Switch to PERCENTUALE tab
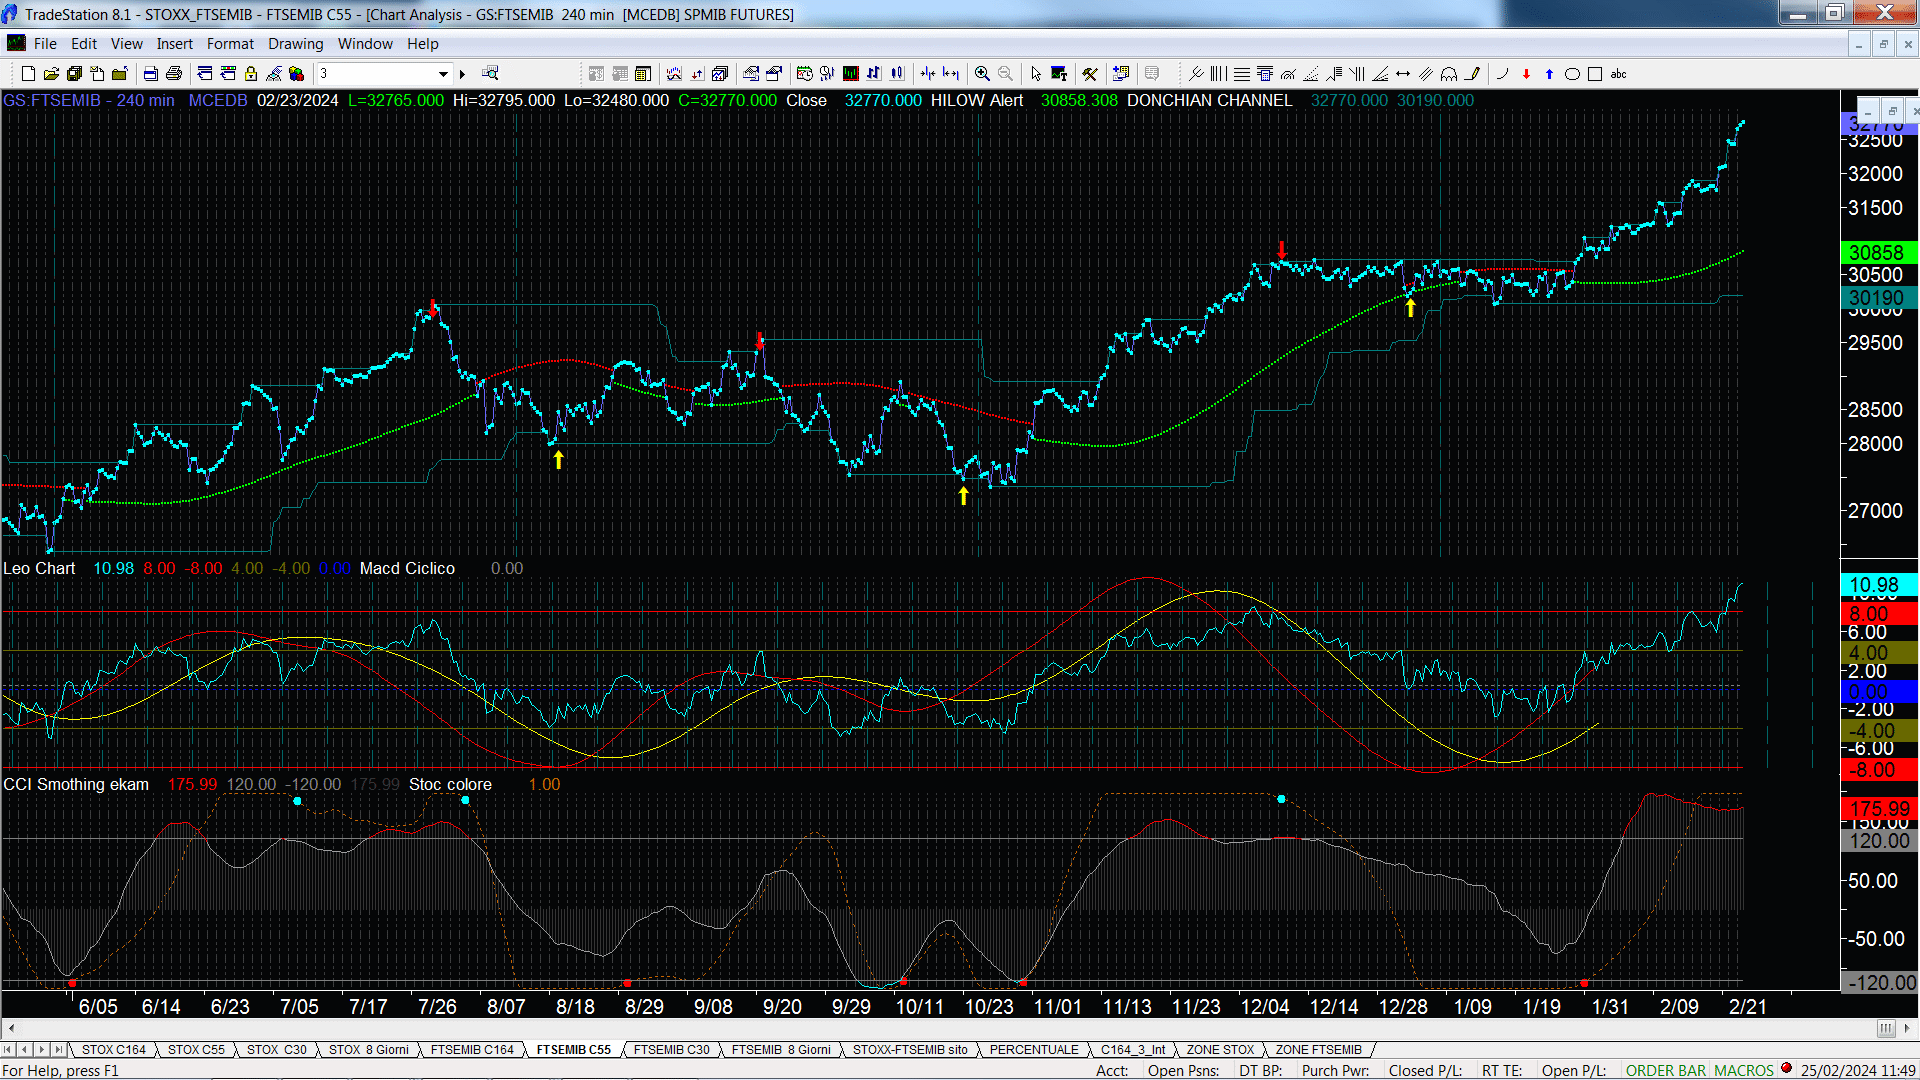The height and width of the screenshot is (1080, 1920). click(x=1034, y=1049)
